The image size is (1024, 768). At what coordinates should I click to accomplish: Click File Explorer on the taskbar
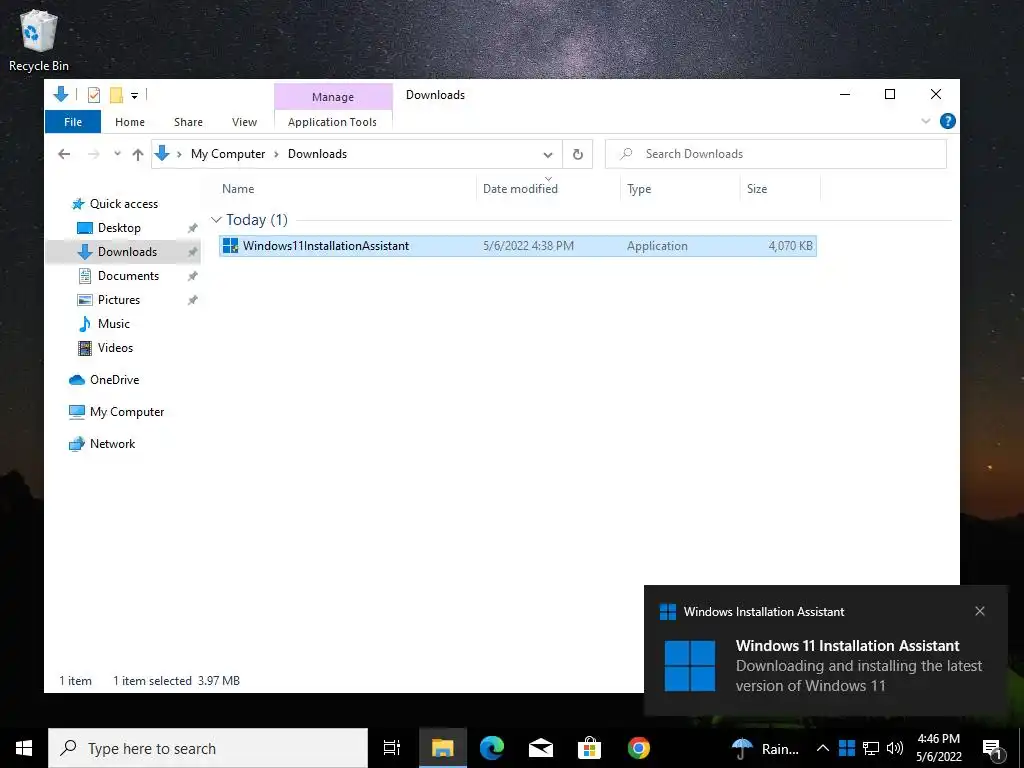(442, 748)
